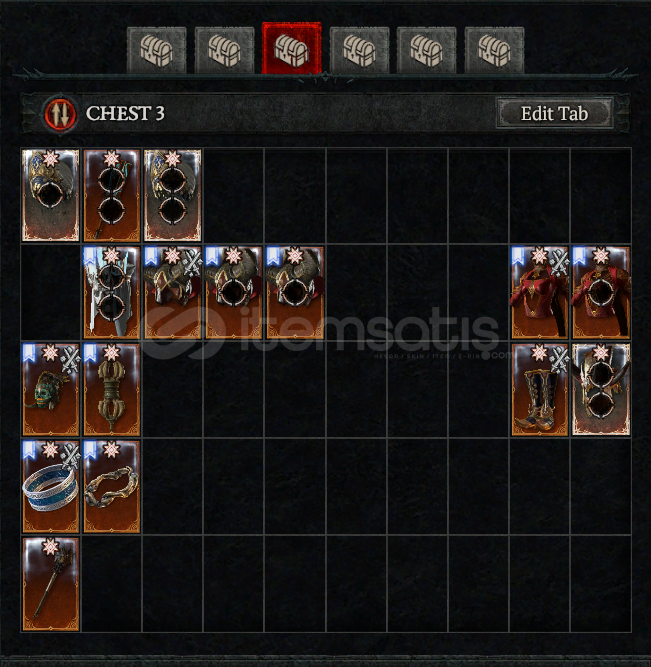Switch to the second chest tab
This screenshot has height=667, width=651.
tap(224, 51)
